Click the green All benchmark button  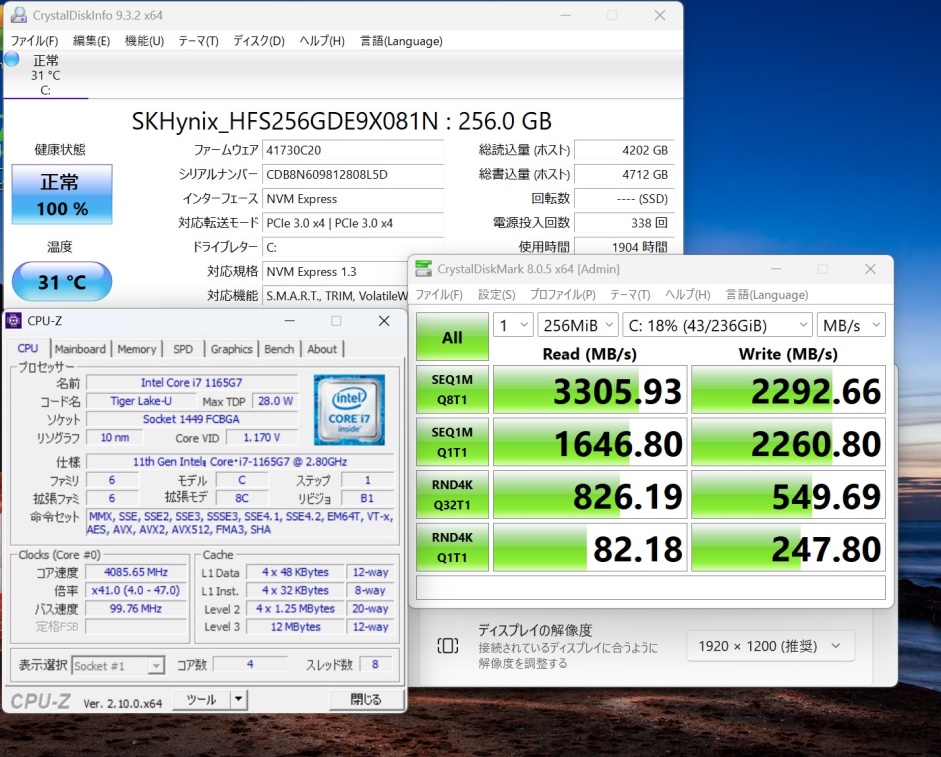pos(452,337)
